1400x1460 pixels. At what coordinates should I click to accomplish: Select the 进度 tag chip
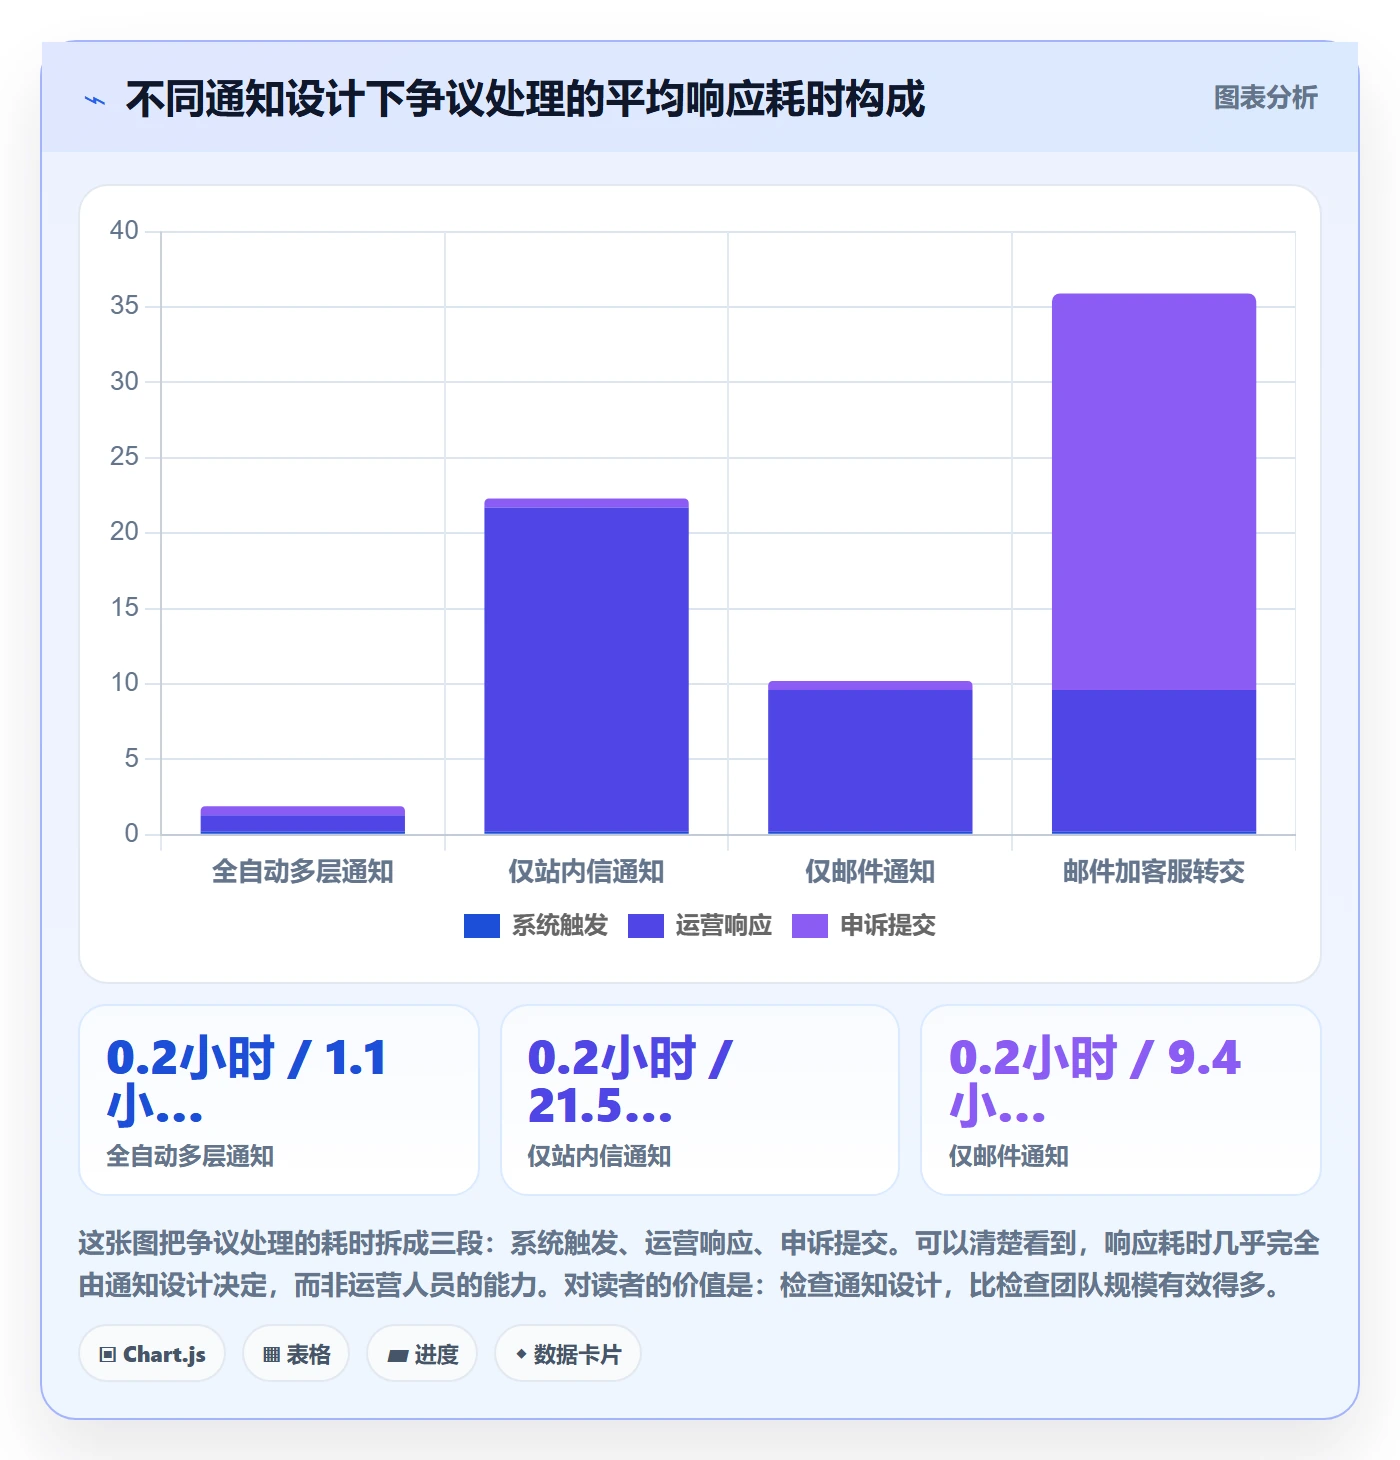coord(422,1354)
